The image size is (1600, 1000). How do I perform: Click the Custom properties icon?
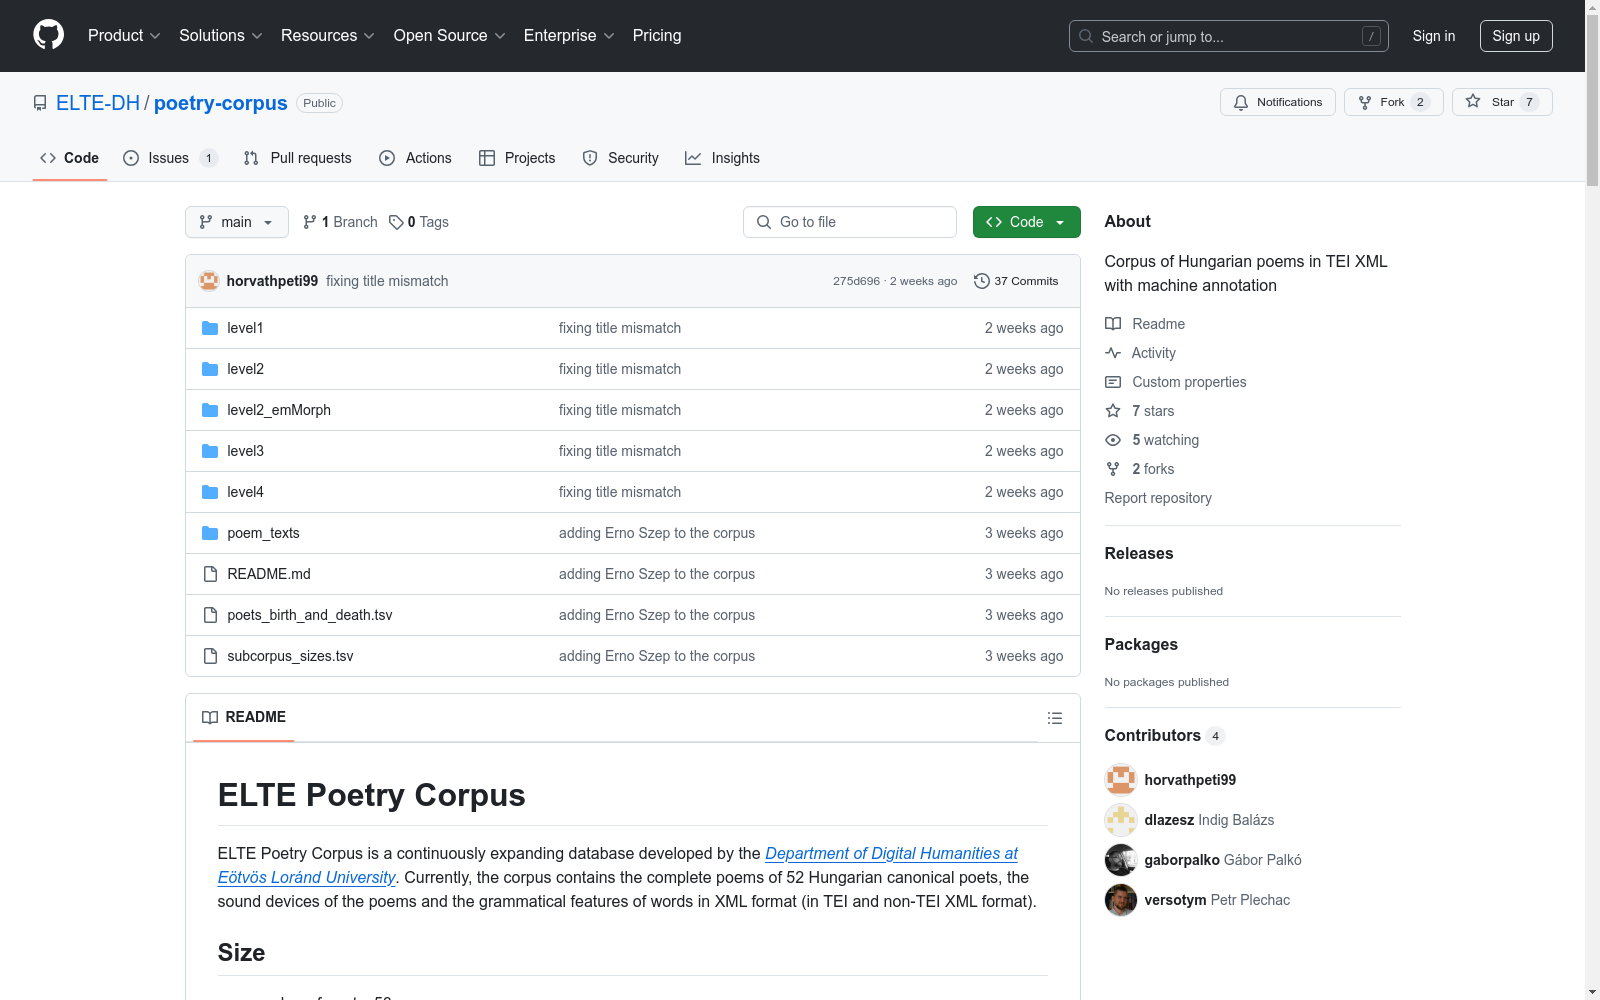coord(1113,382)
